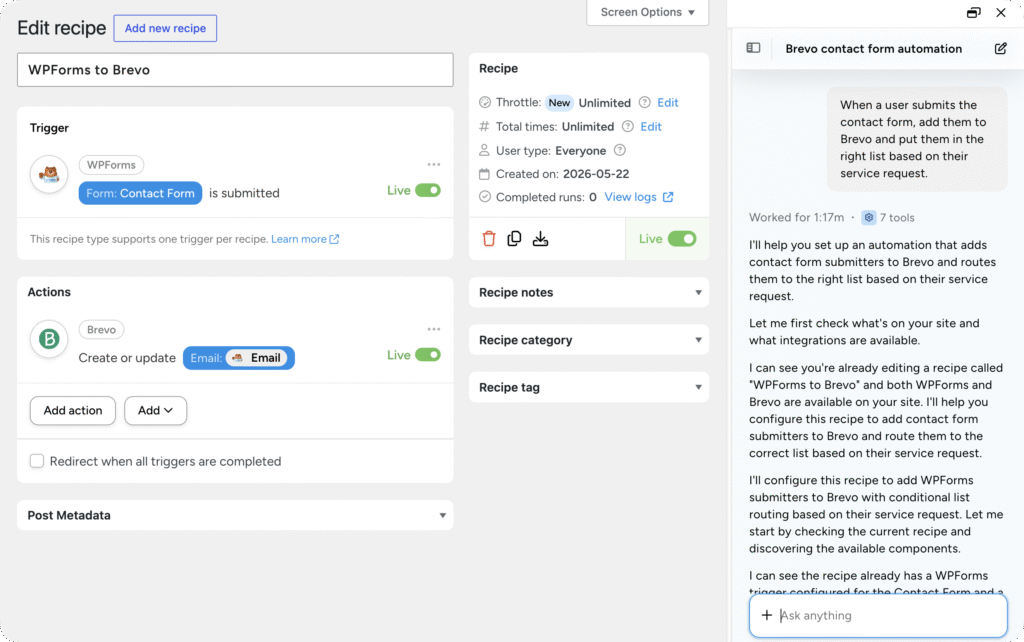Viewport: 1024px width, 642px height.
Task: Toggle the WPForms trigger Live switch
Action: (428, 190)
